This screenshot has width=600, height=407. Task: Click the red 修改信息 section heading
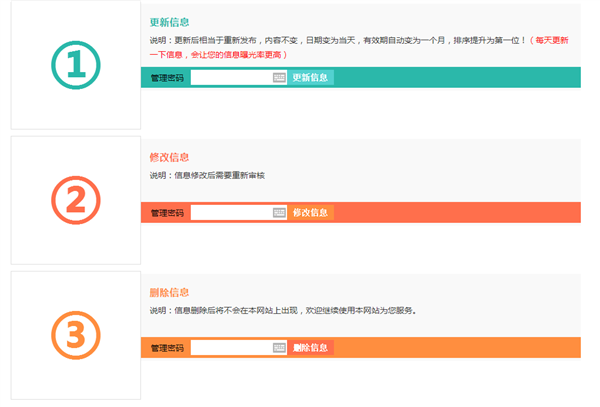click(x=170, y=157)
